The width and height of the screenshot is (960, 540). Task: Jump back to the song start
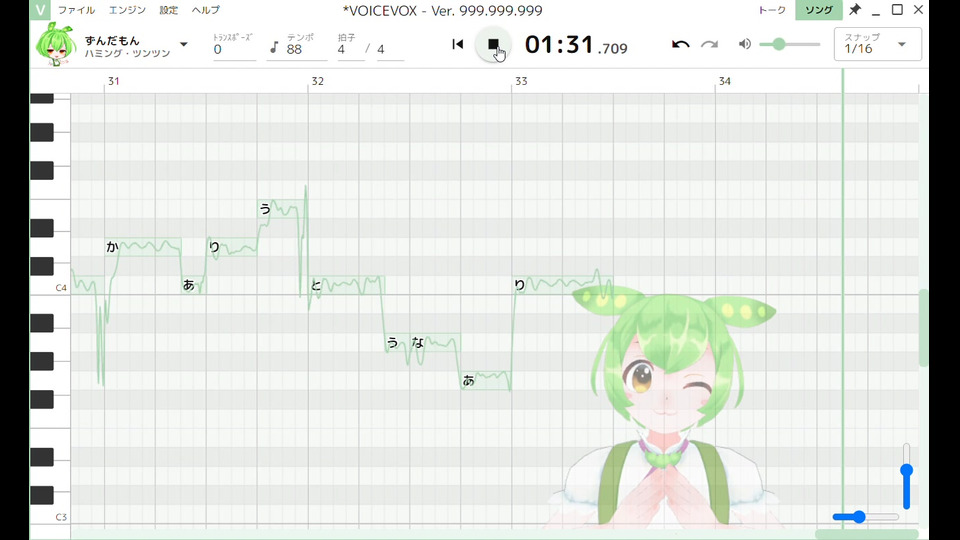457,44
